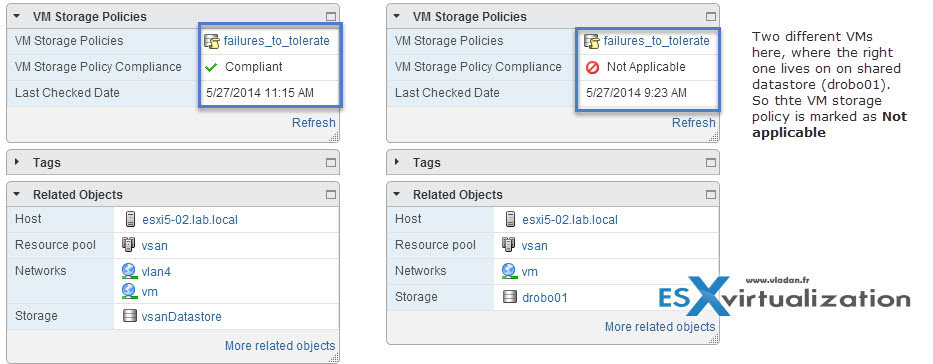Maximize the left Related Objects panel
Image resolution: width=933 pixels, height=364 pixels.
(x=331, y=194)
